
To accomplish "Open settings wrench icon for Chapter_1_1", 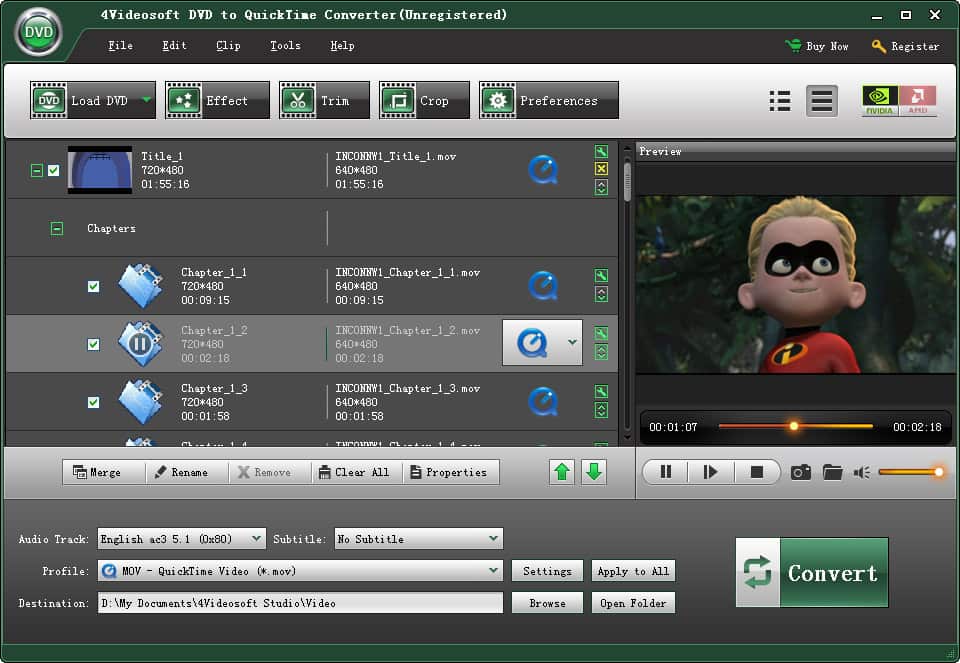I will (601, 276).
